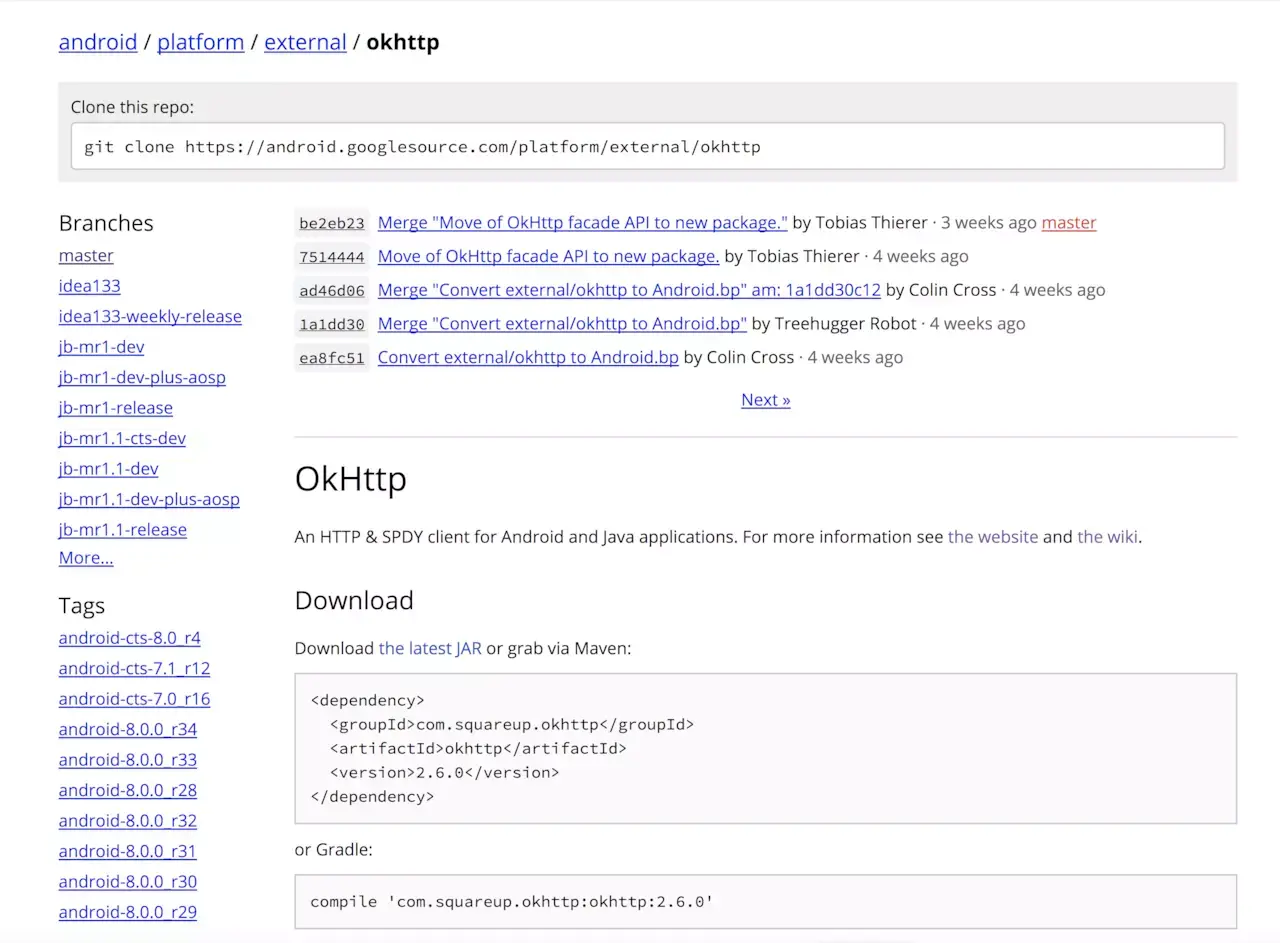Click the Branches heading

click(106, 223)
